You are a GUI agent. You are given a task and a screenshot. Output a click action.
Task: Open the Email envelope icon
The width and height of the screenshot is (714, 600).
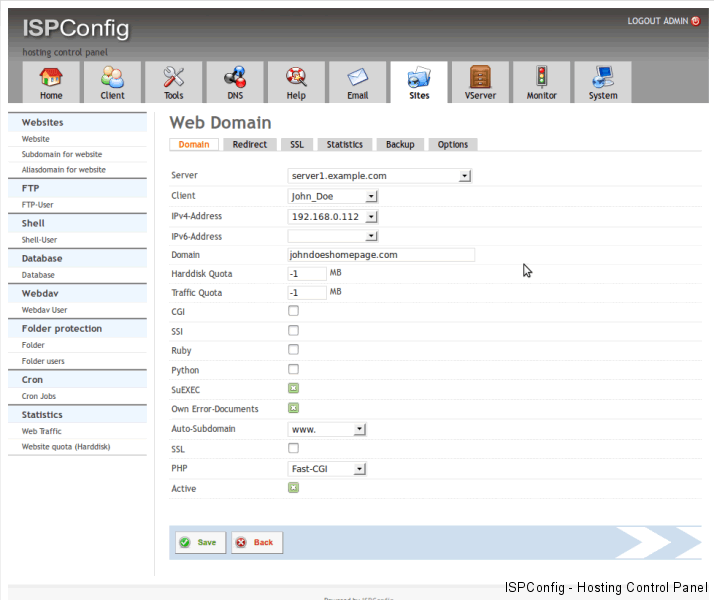[x=357, y=79]
